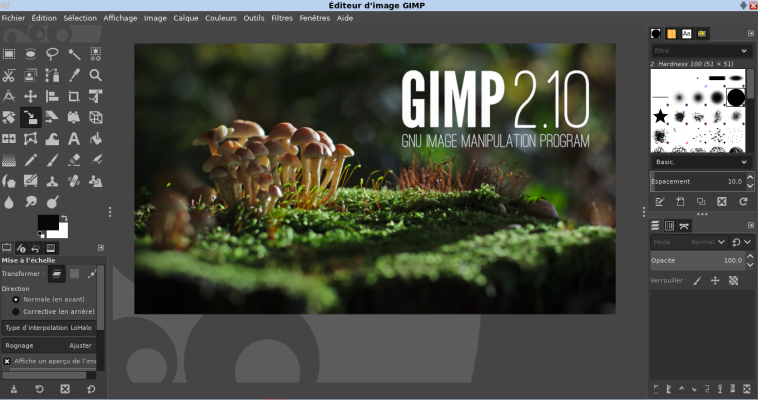Switch to the Channels tab

pyautogui.click(x=670, y=225)
